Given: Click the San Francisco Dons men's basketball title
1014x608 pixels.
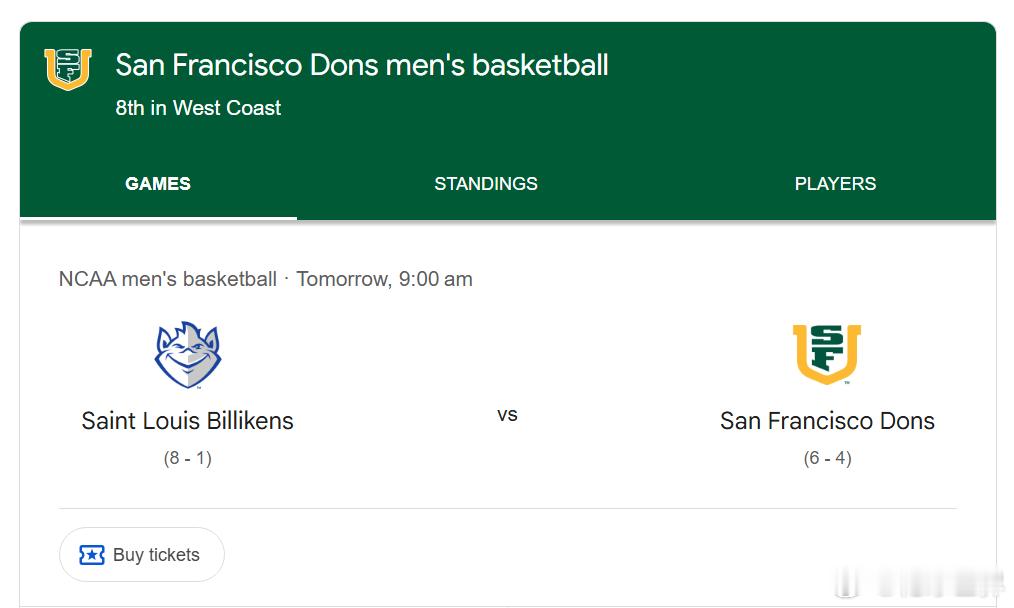Looking at the screenshot, I should pos(362,65).
